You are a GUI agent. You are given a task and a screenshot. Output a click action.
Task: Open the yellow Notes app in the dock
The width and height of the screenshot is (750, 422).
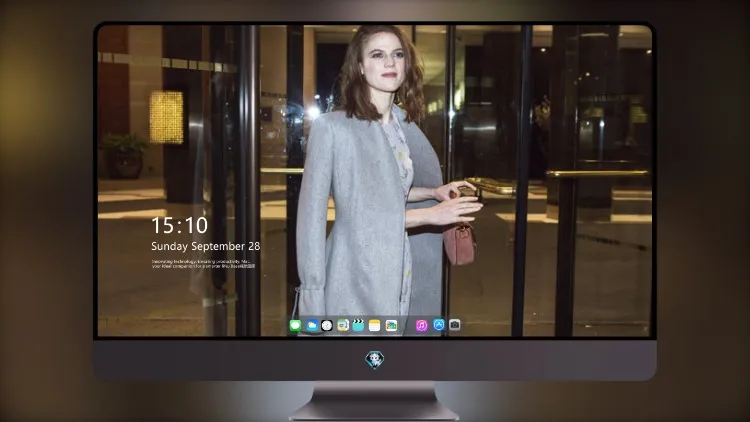pos(375,326)
